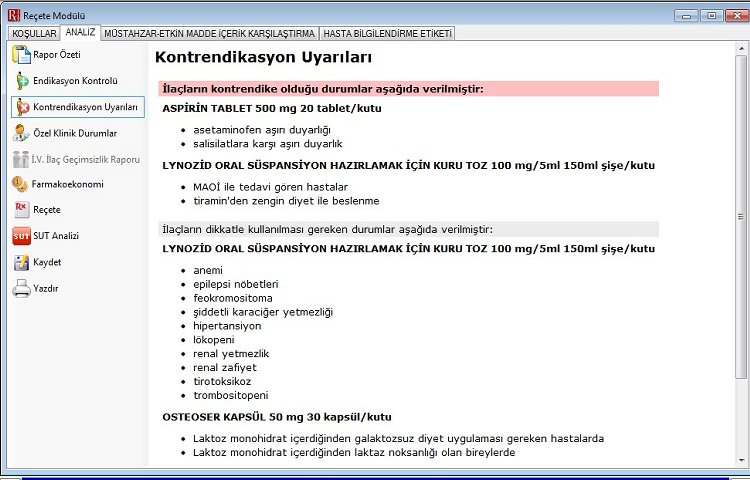Click 'hipertansiyon' list item
The image size is (750, 480).
227,326
